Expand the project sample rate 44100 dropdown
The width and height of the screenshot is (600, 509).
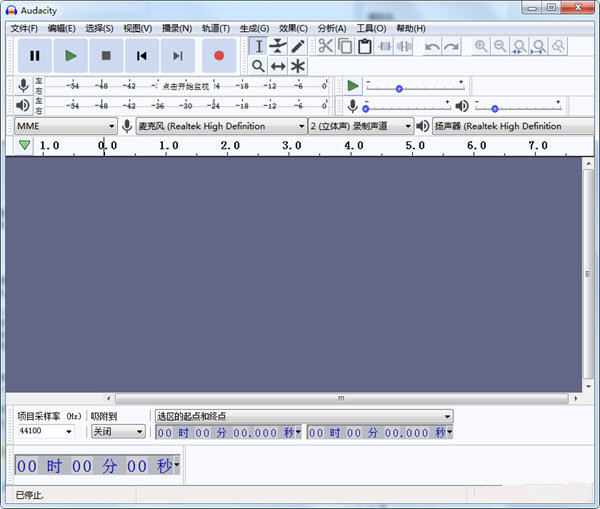(46, 431)
